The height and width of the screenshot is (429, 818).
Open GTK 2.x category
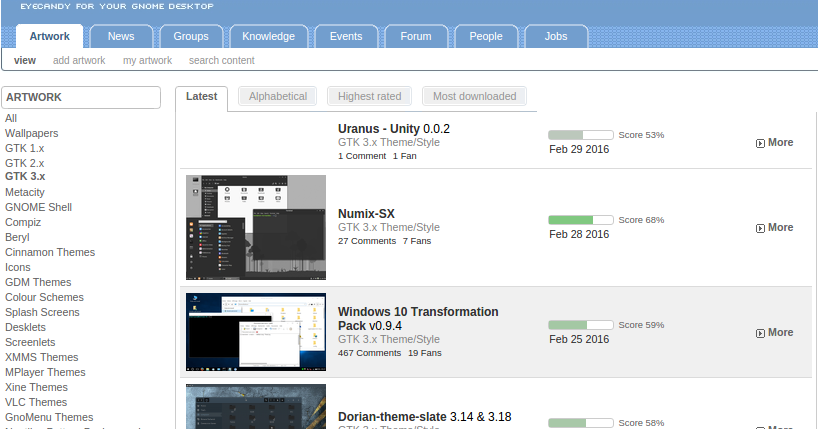[25, 163]
